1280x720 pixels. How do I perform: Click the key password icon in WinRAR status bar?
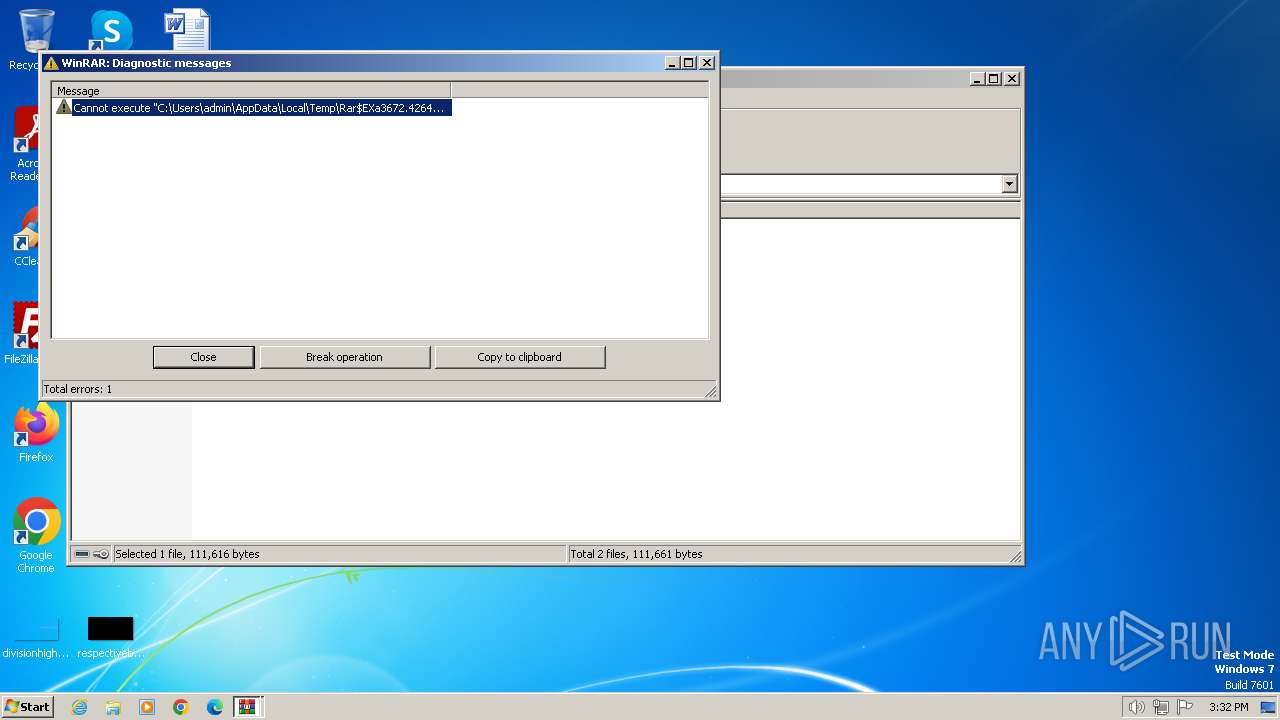pos(101,554)
